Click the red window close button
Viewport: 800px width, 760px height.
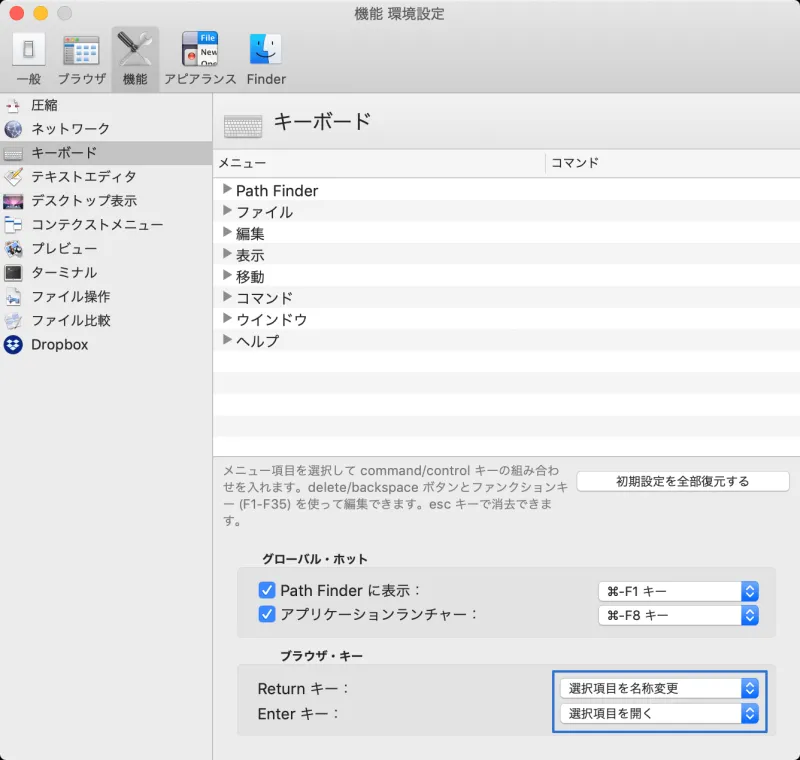[x=17, y=13]
